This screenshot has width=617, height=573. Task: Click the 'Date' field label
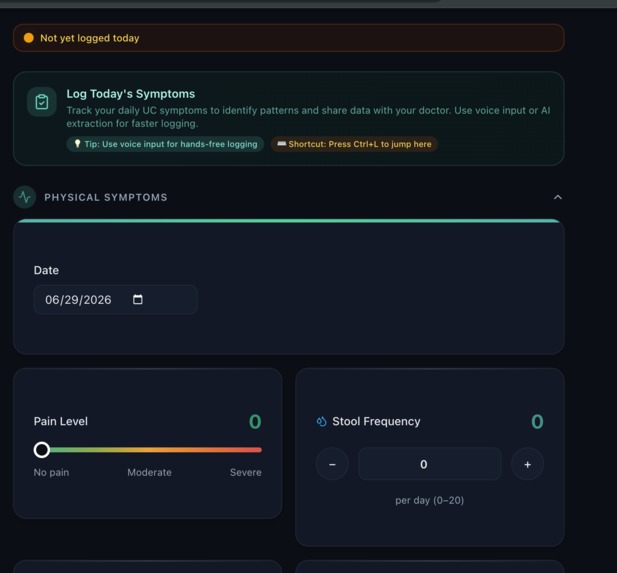[x=46, y=270]
